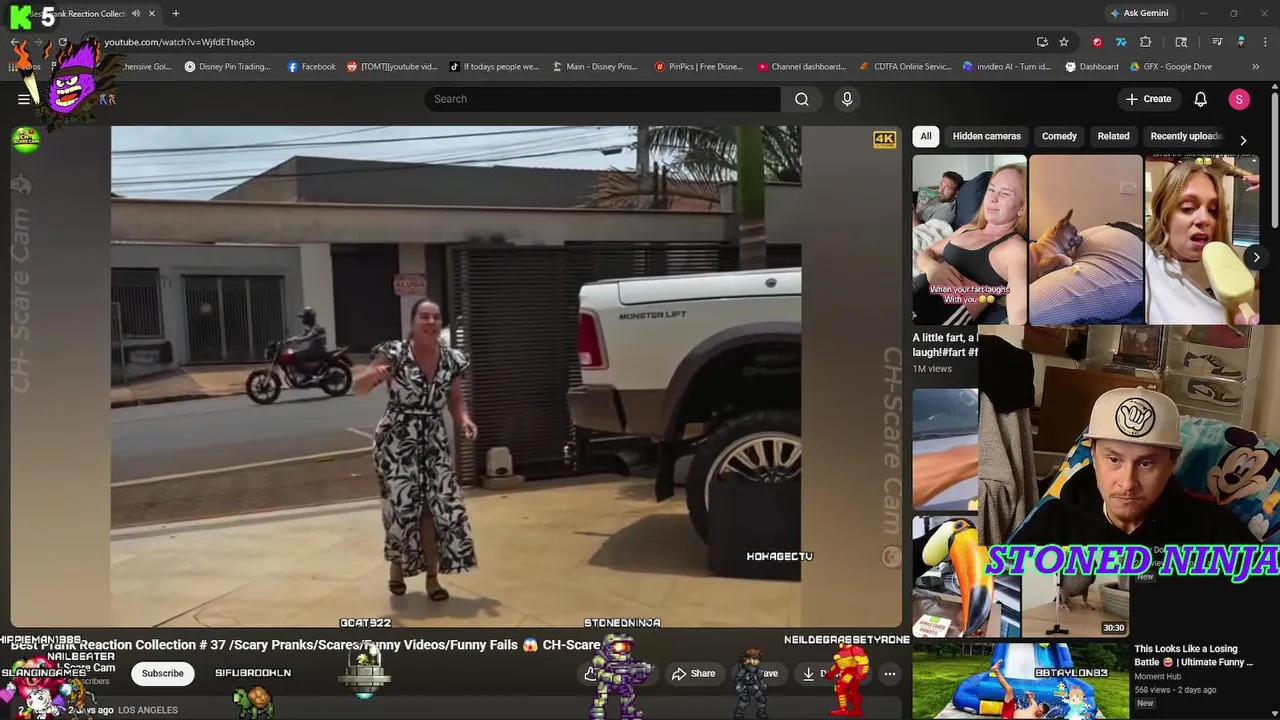This screenshot has width=1280, height=720.
Task: Open the Disney Pin Trading bookmark
Action: pyautogui.click(x=227, y=67)
